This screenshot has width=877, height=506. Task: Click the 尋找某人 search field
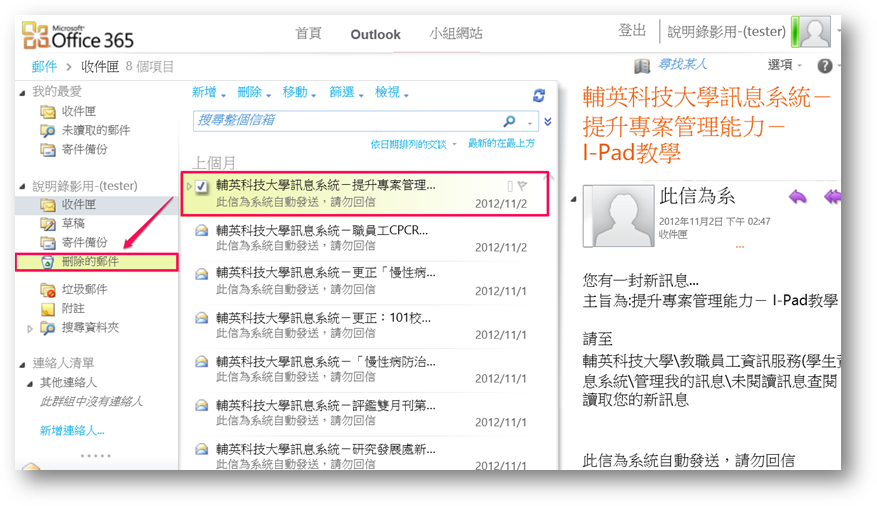[x=682, y=65]
